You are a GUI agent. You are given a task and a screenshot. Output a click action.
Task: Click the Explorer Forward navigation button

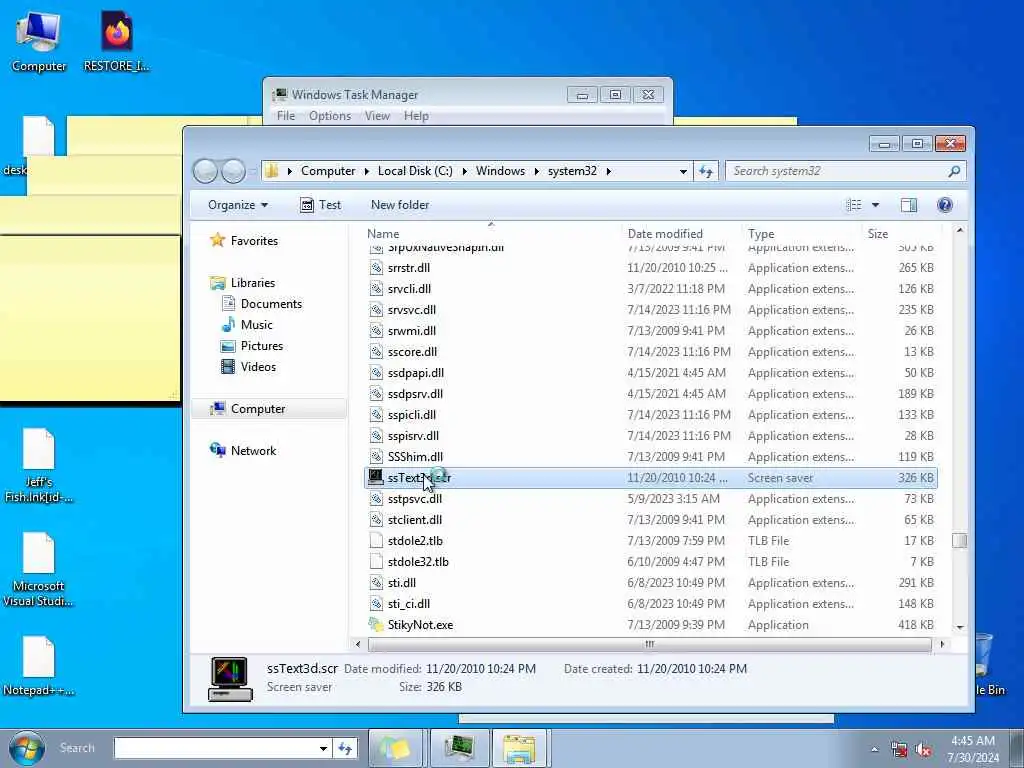tap(233, 171)
